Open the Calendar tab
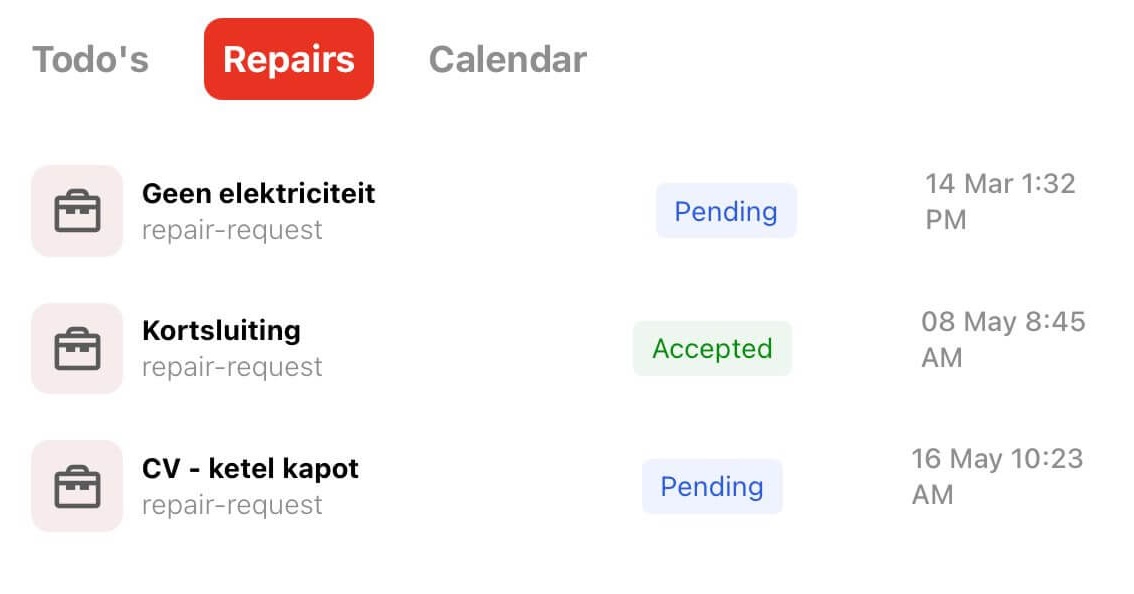The image size is (1134, 594). [507, 59]
